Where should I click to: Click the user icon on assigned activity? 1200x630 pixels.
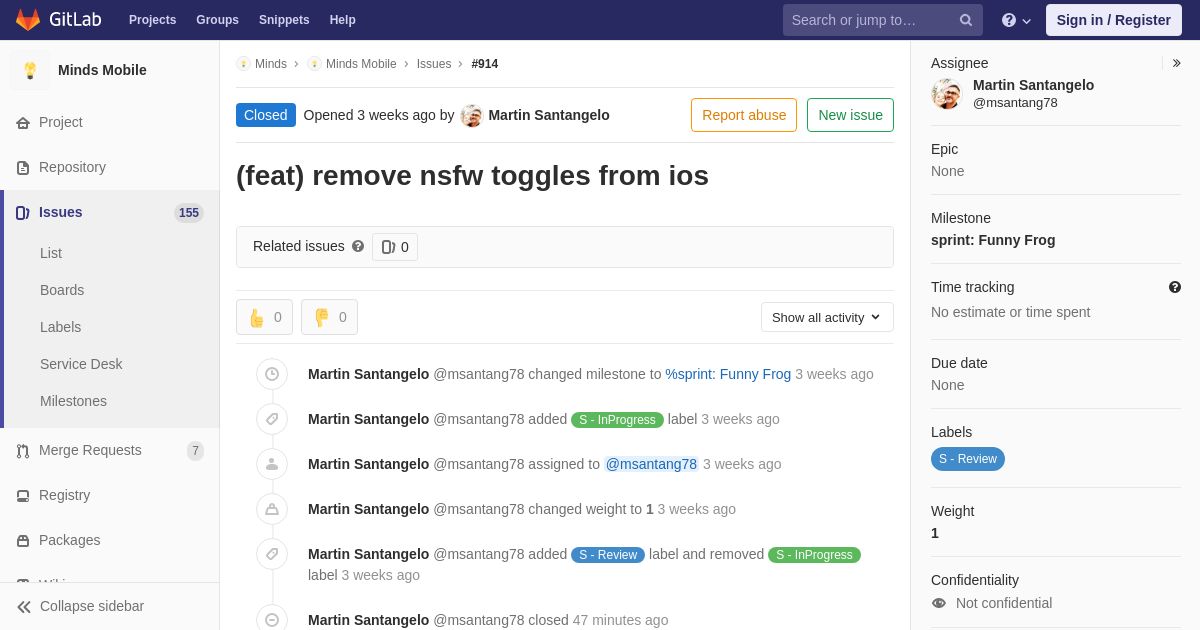point(272,464)
